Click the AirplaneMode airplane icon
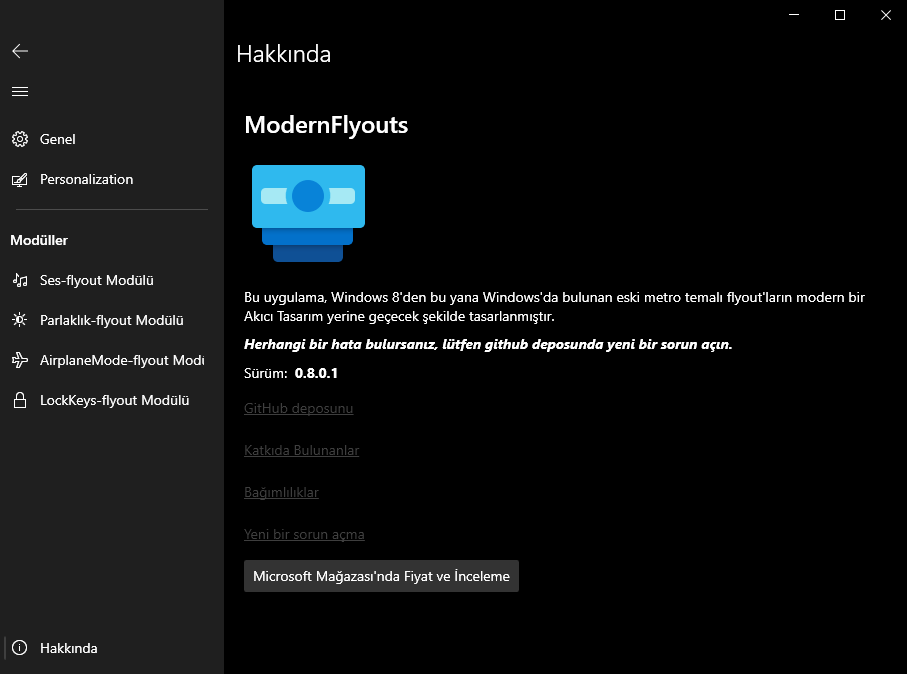Image resolution: width=907 pixels, height=674 pixels. pyautogui.click(x=20, y=360)
